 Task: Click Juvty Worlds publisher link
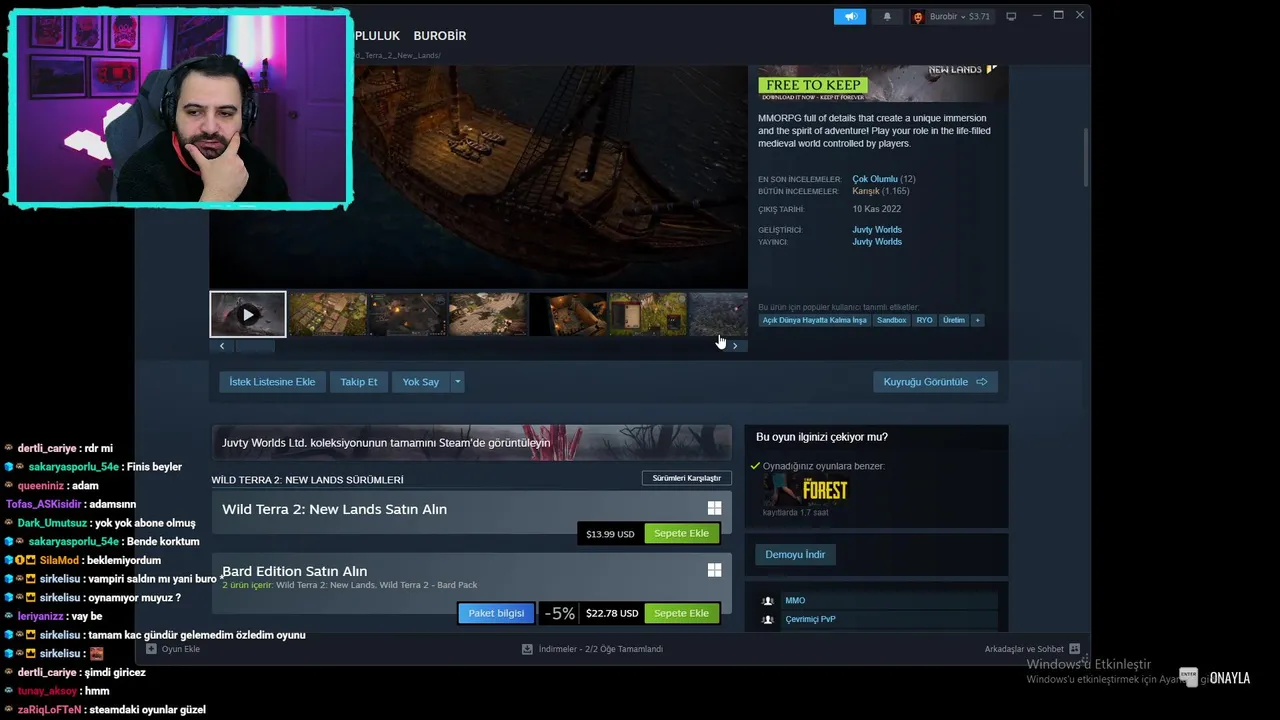pos(877,242)
